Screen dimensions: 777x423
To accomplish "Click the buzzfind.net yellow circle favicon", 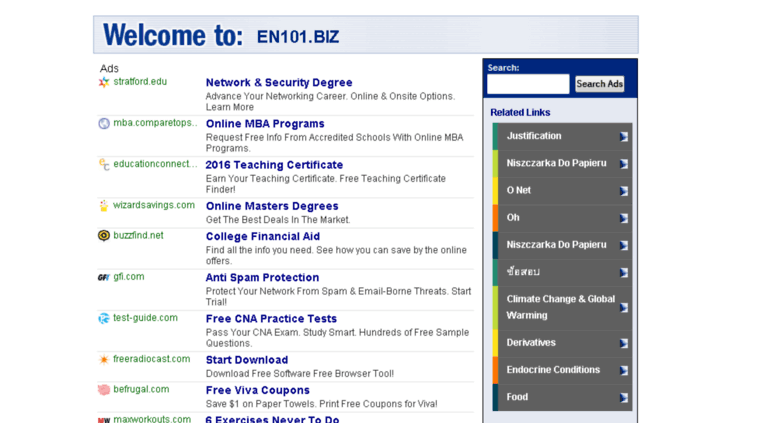I will point(104,236).
